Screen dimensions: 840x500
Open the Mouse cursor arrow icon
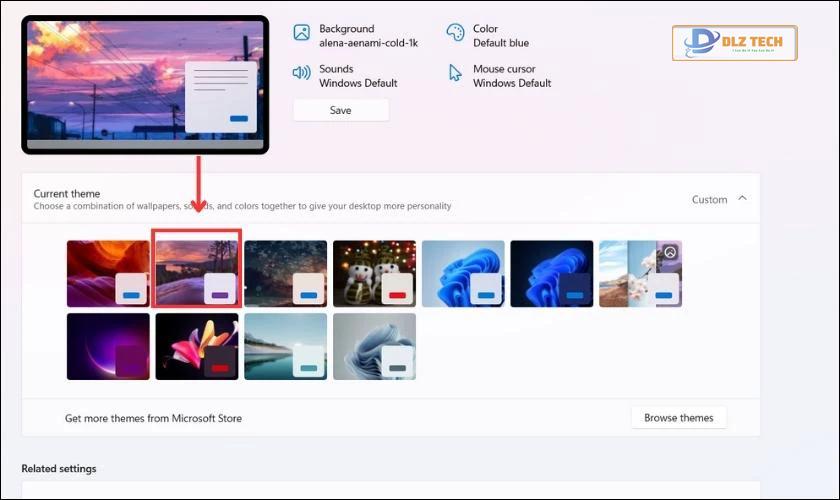click(x=455, y=73)
